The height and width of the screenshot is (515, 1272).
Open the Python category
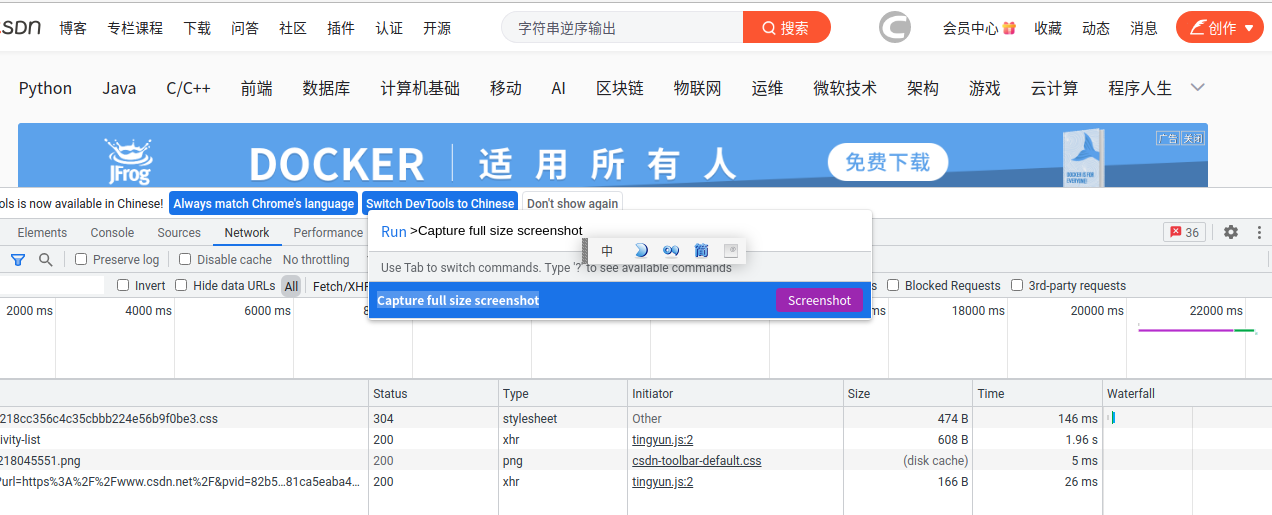[45, 88]
